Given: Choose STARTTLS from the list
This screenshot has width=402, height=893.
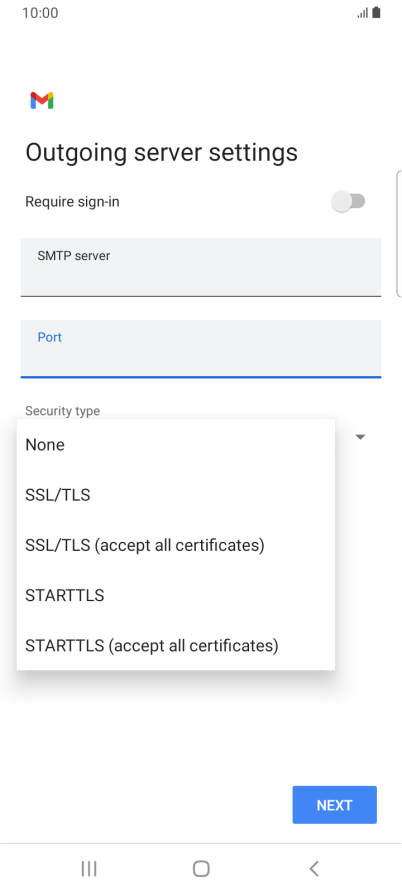Looking at the screenshot, I should (176, 595).
